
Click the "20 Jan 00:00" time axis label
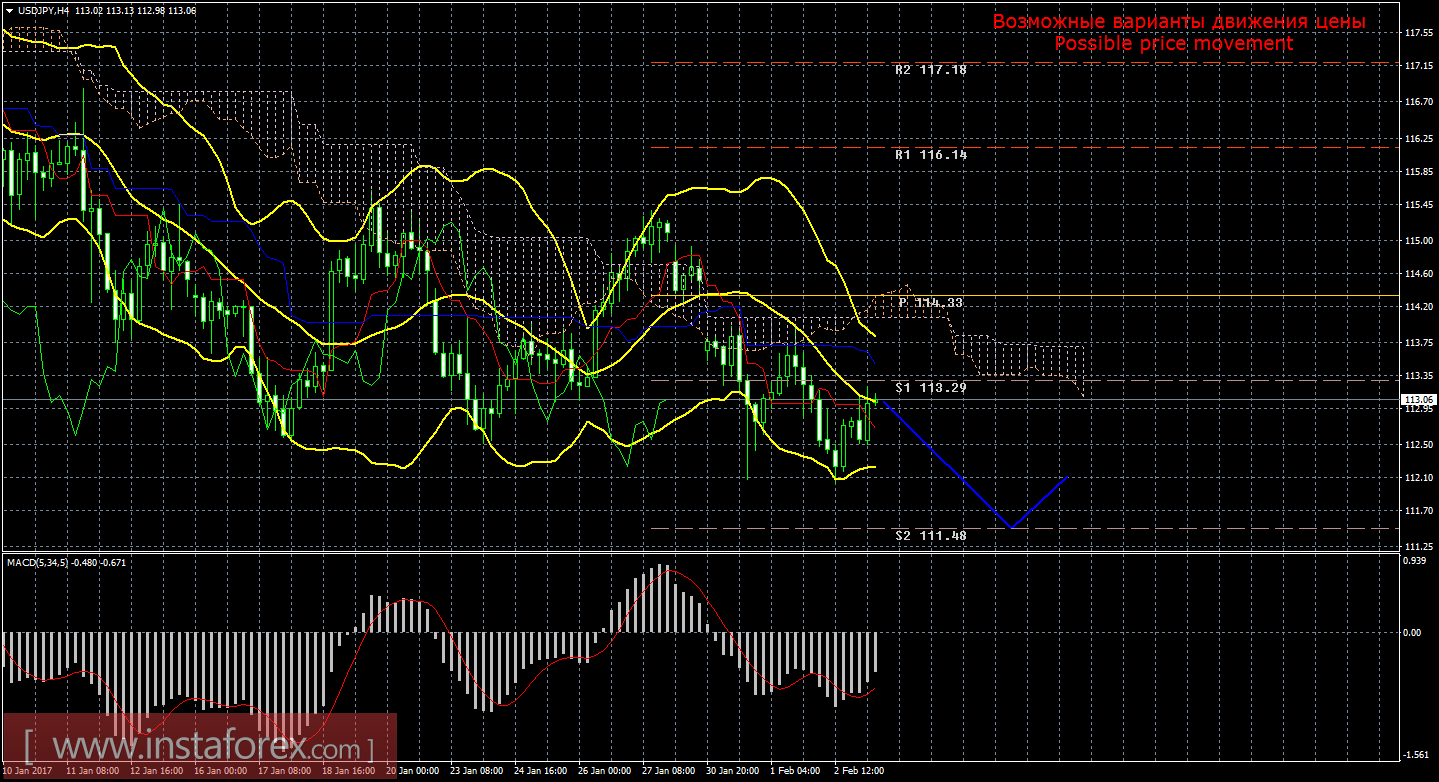tap(415, 773)
